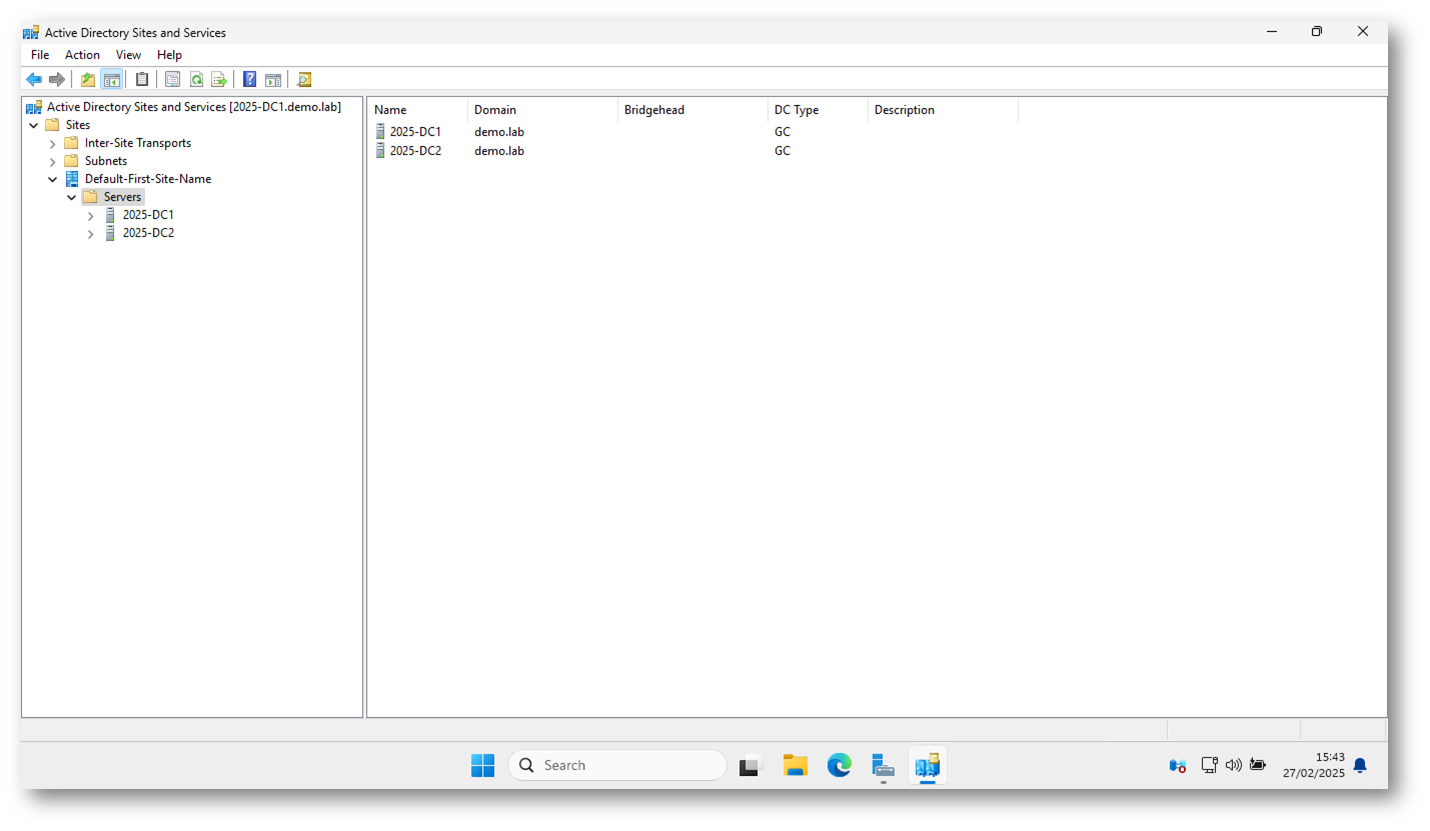The image size is (1430, 831).
Task: Go up one level with folder icon
Action: pos(88,80)
